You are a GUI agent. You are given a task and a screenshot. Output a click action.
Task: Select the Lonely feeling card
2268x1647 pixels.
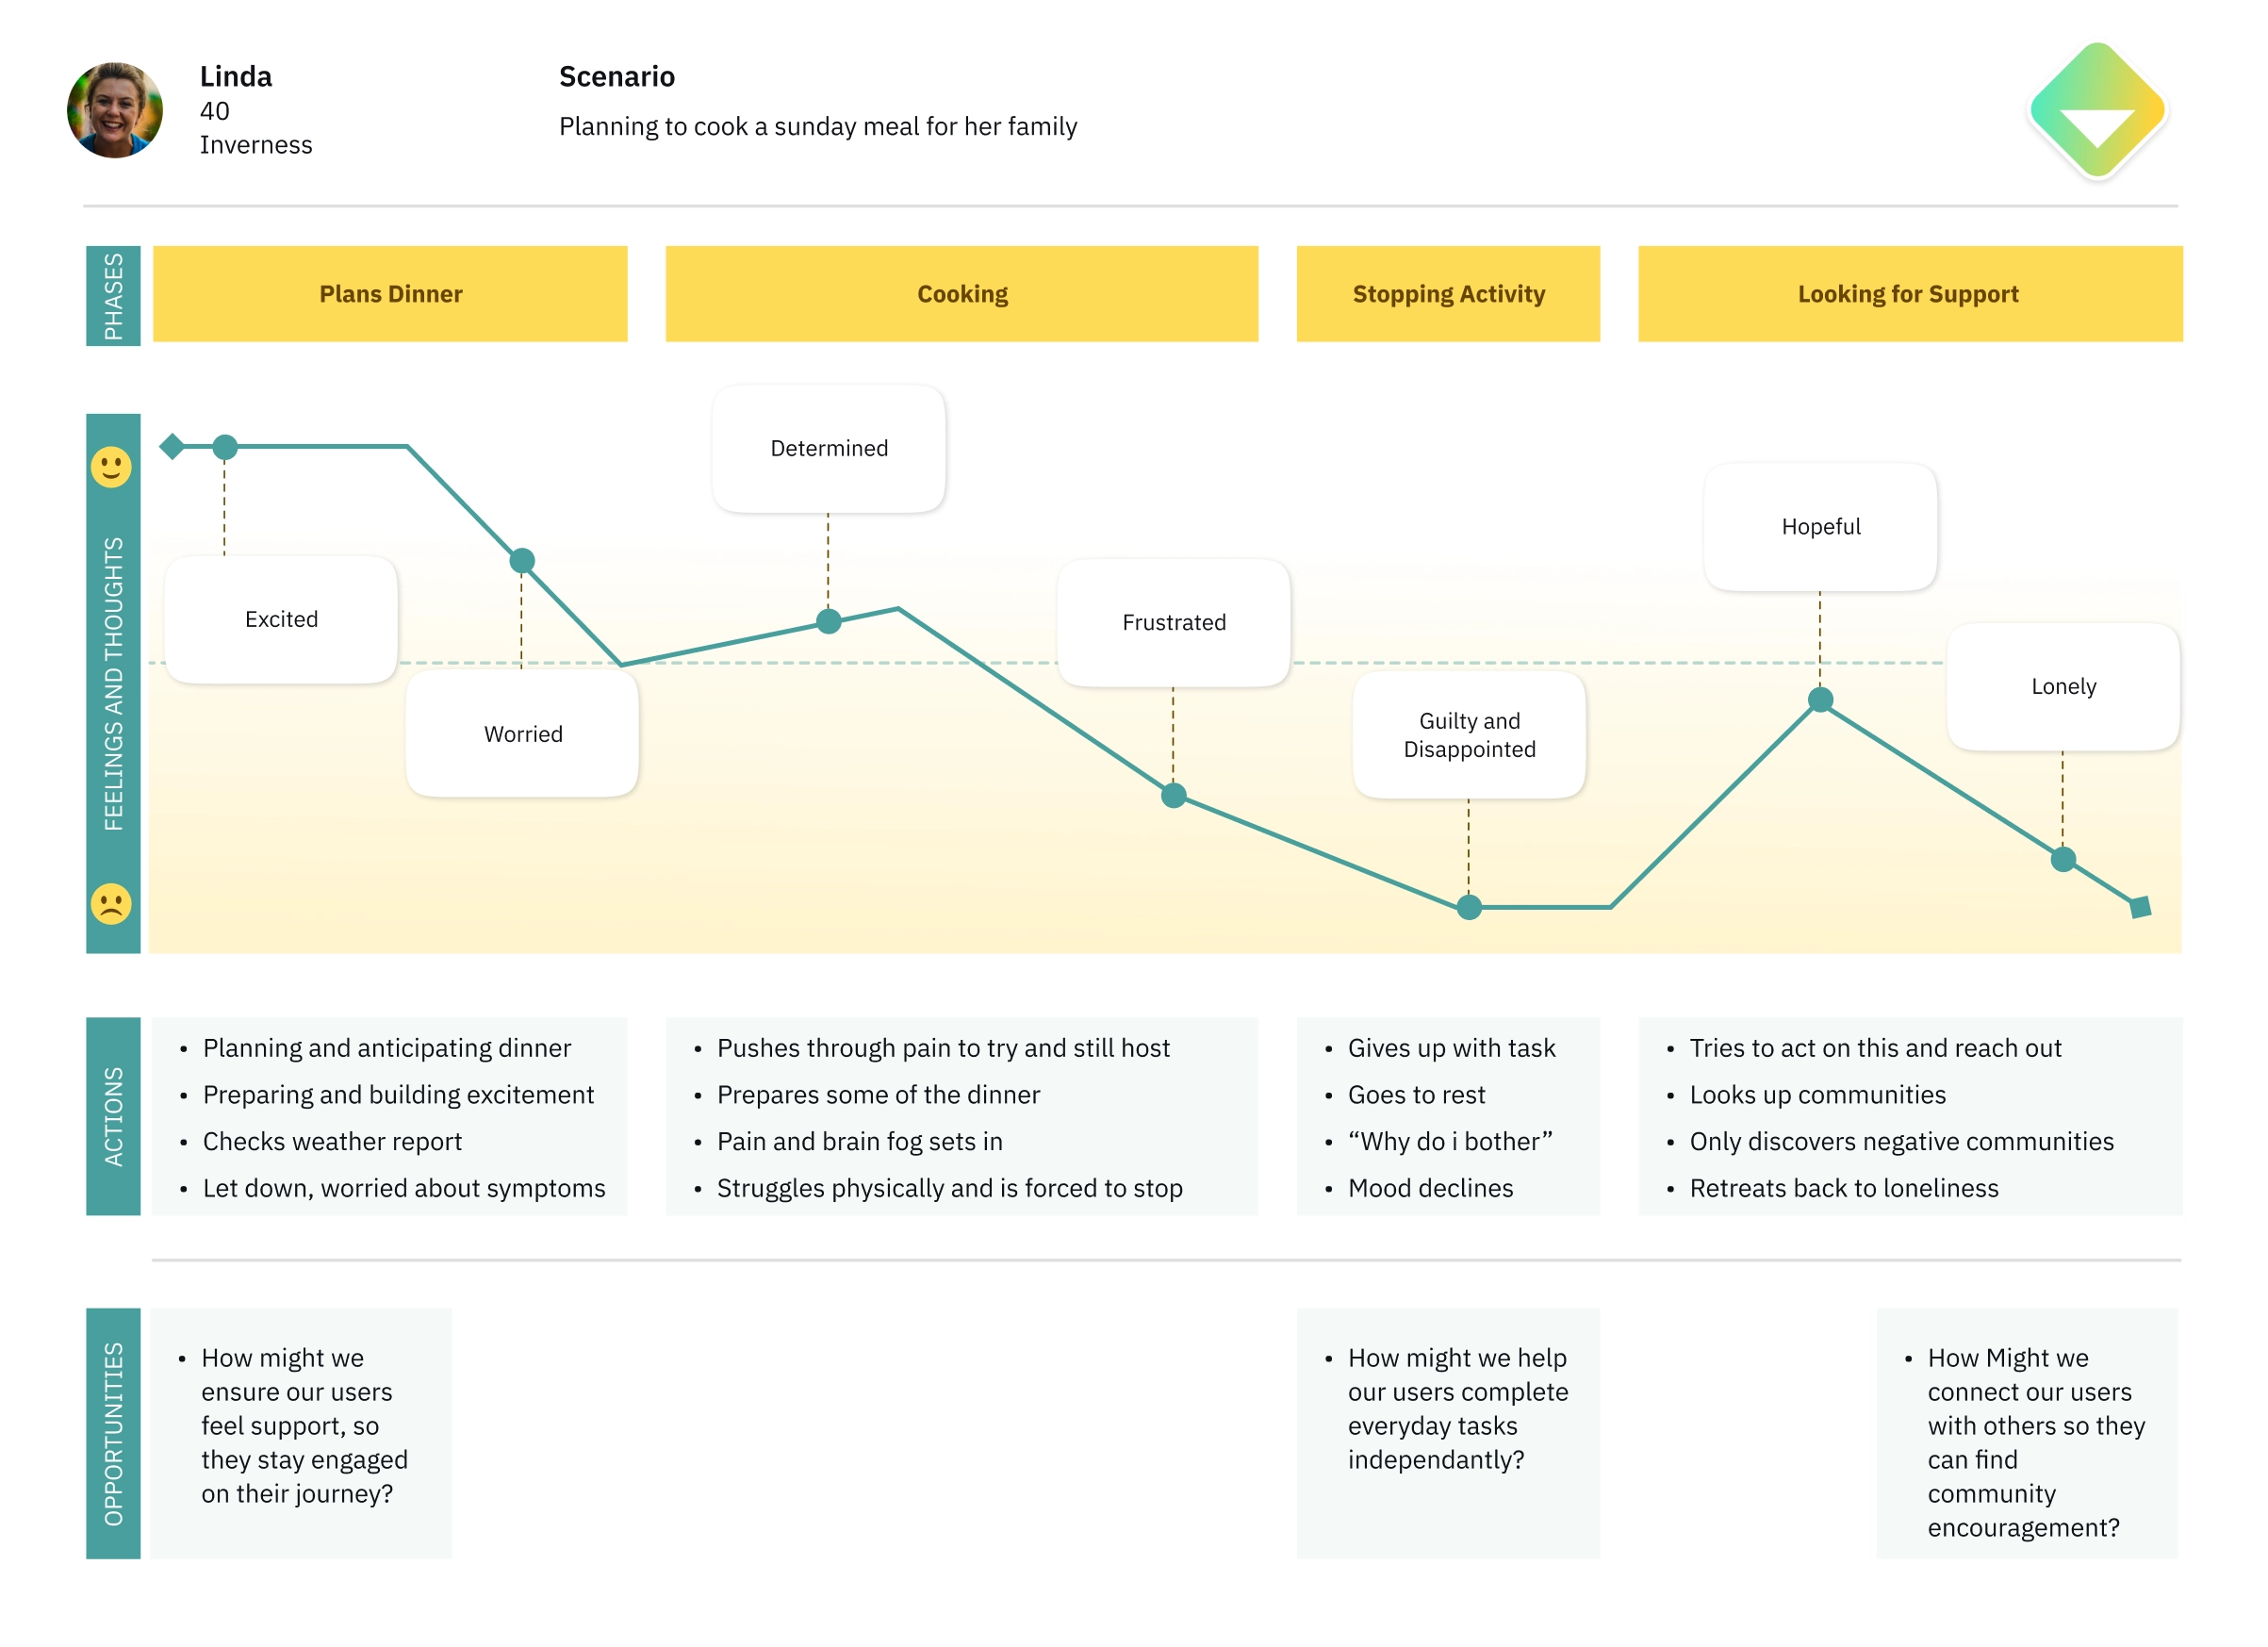2063,687
